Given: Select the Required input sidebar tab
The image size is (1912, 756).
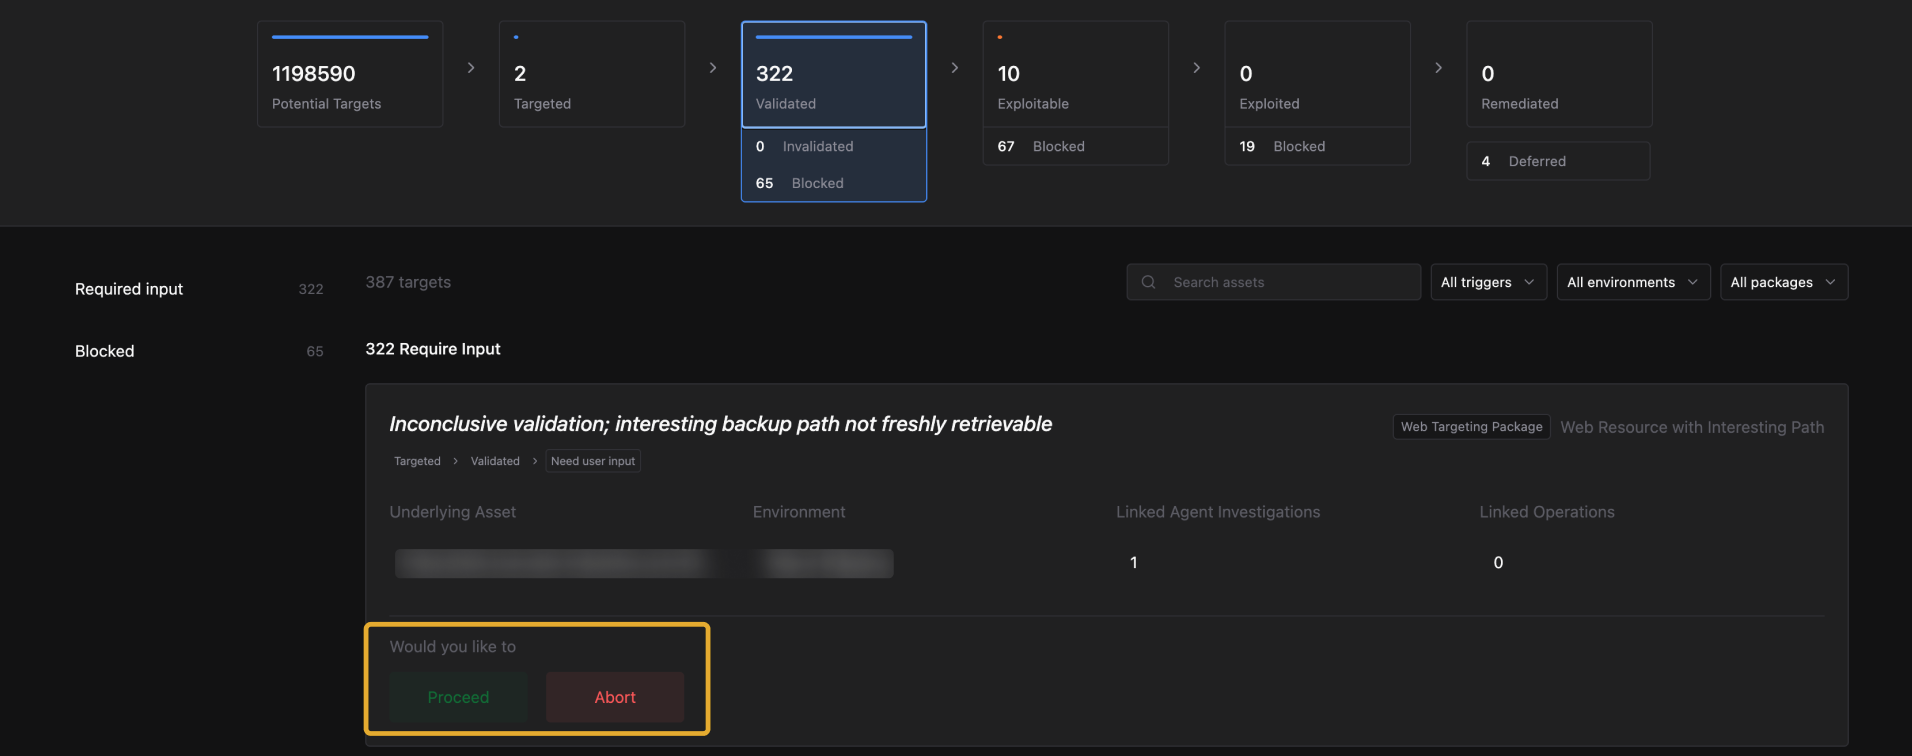Looking at the screenshot, I should [x=199, y=289].
